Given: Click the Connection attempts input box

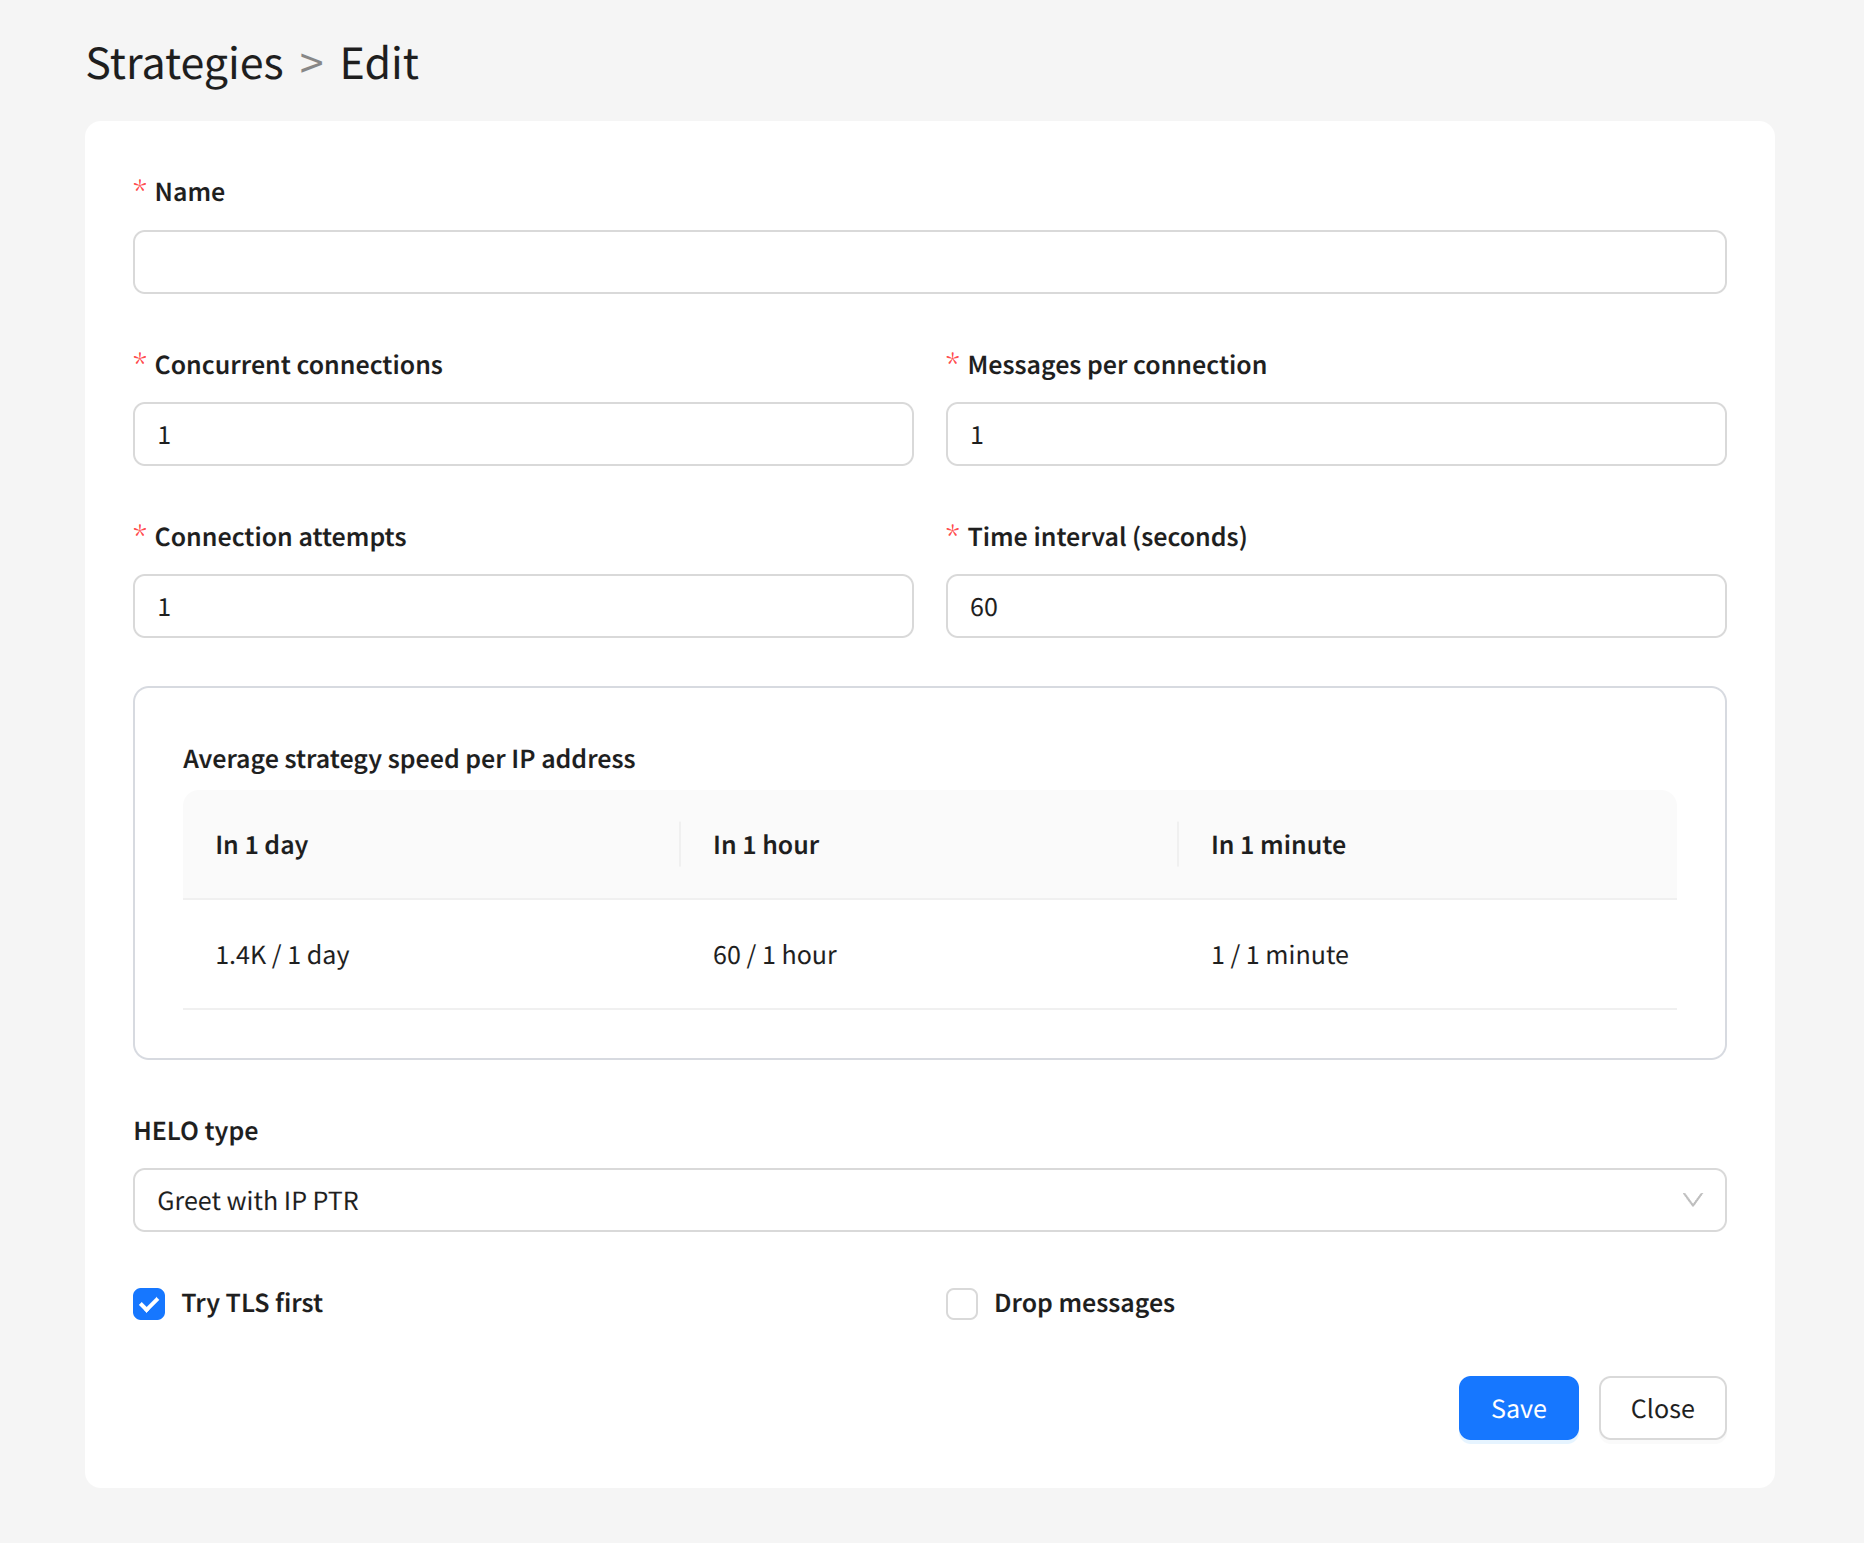Looking at the screenshot, I should point(523,606).
